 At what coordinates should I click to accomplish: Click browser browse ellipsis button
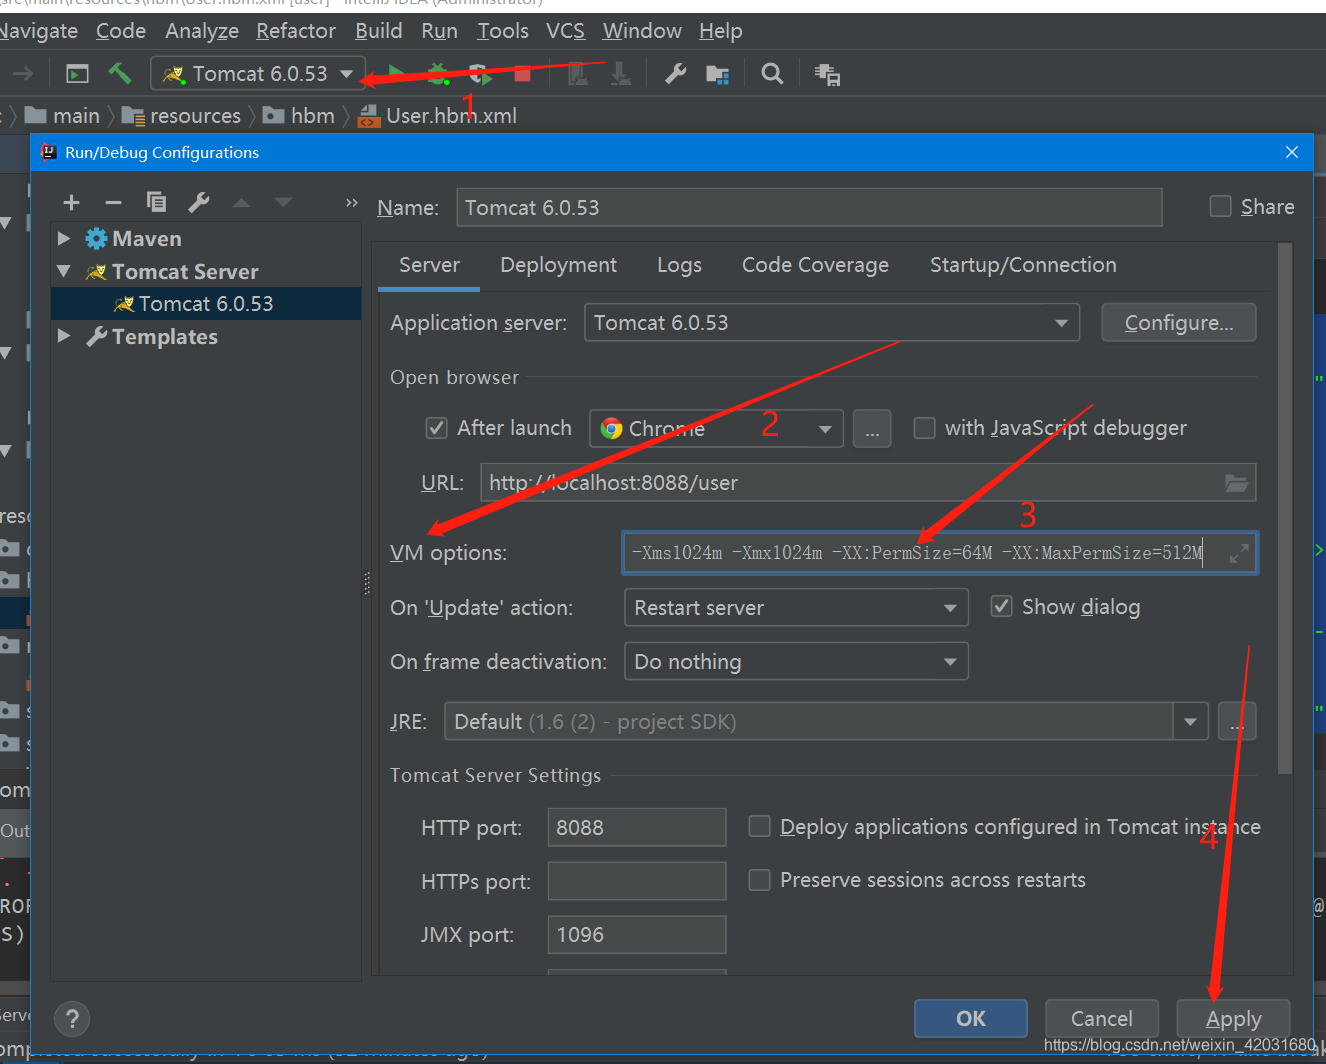pyautogui.click(x=872, y=429)
